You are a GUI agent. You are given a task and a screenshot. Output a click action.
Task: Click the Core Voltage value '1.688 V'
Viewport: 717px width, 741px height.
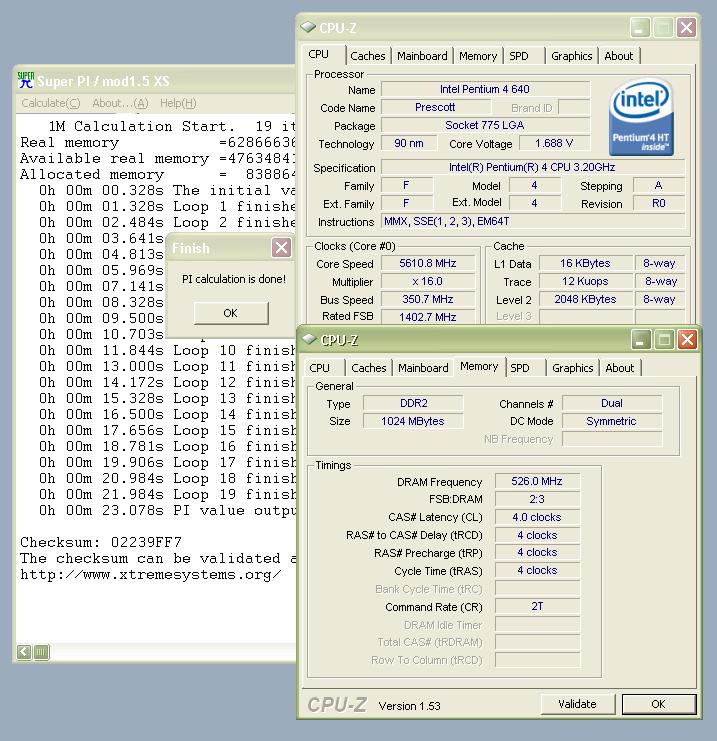pyautogui.click(x=554, y=143)
